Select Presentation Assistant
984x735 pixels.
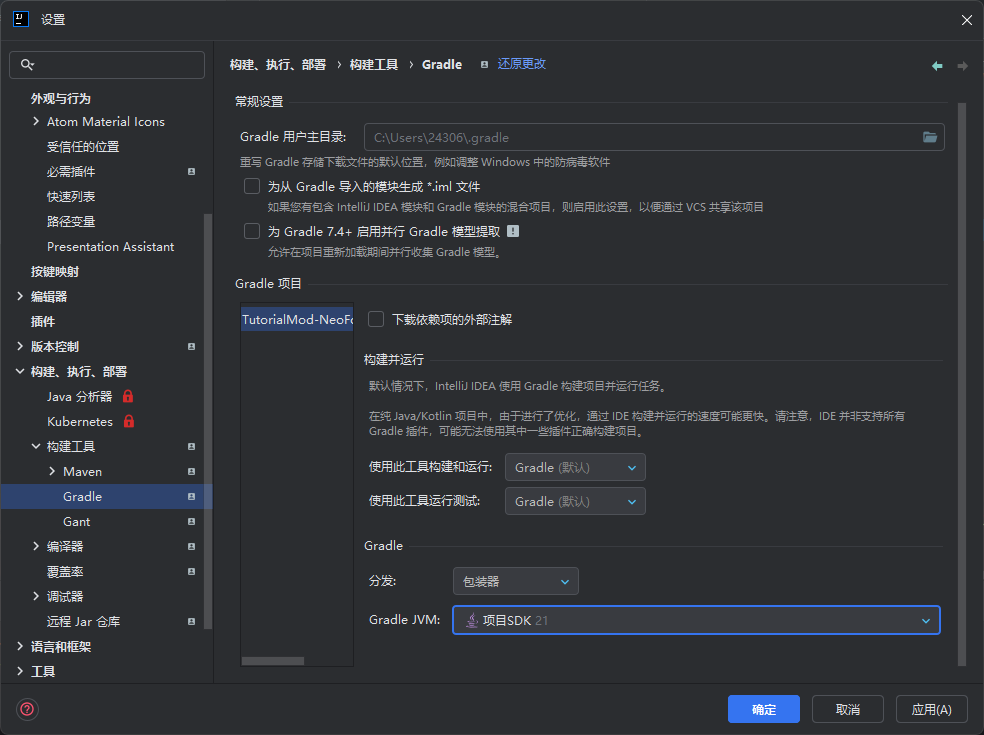pos(110,247)
